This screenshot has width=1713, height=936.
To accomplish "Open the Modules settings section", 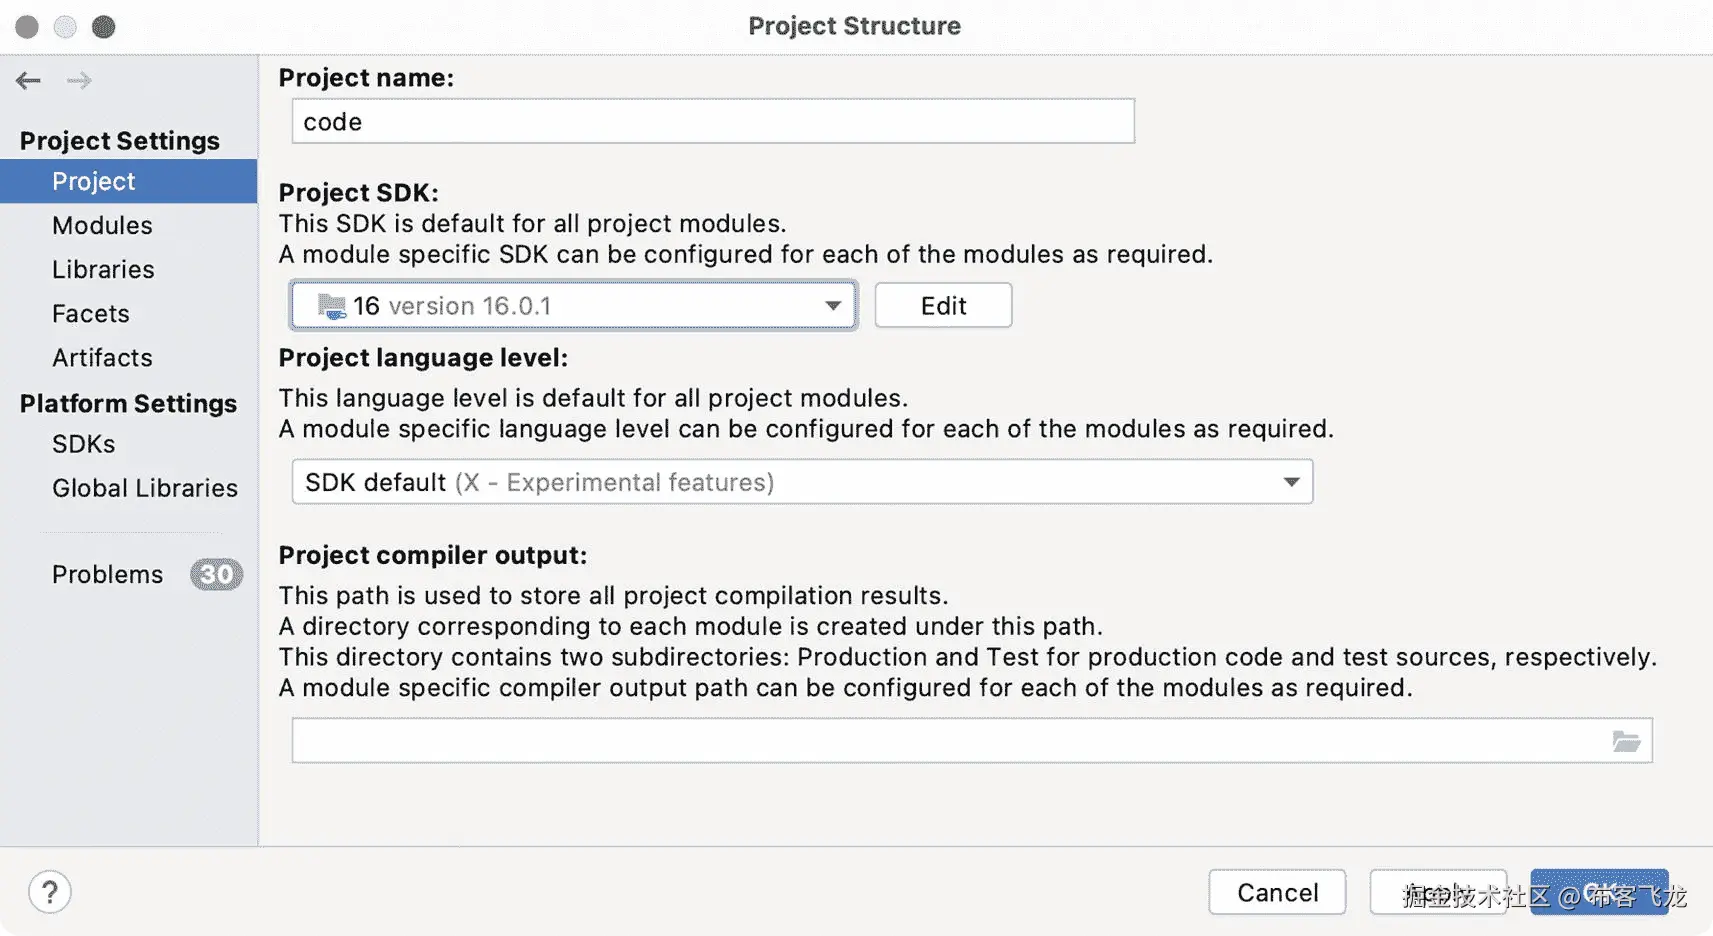I will (102, 225).
